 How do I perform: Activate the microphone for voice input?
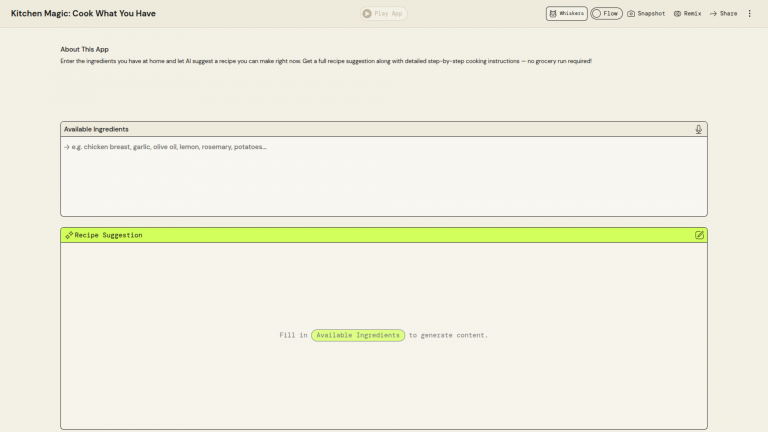point(699,129)
